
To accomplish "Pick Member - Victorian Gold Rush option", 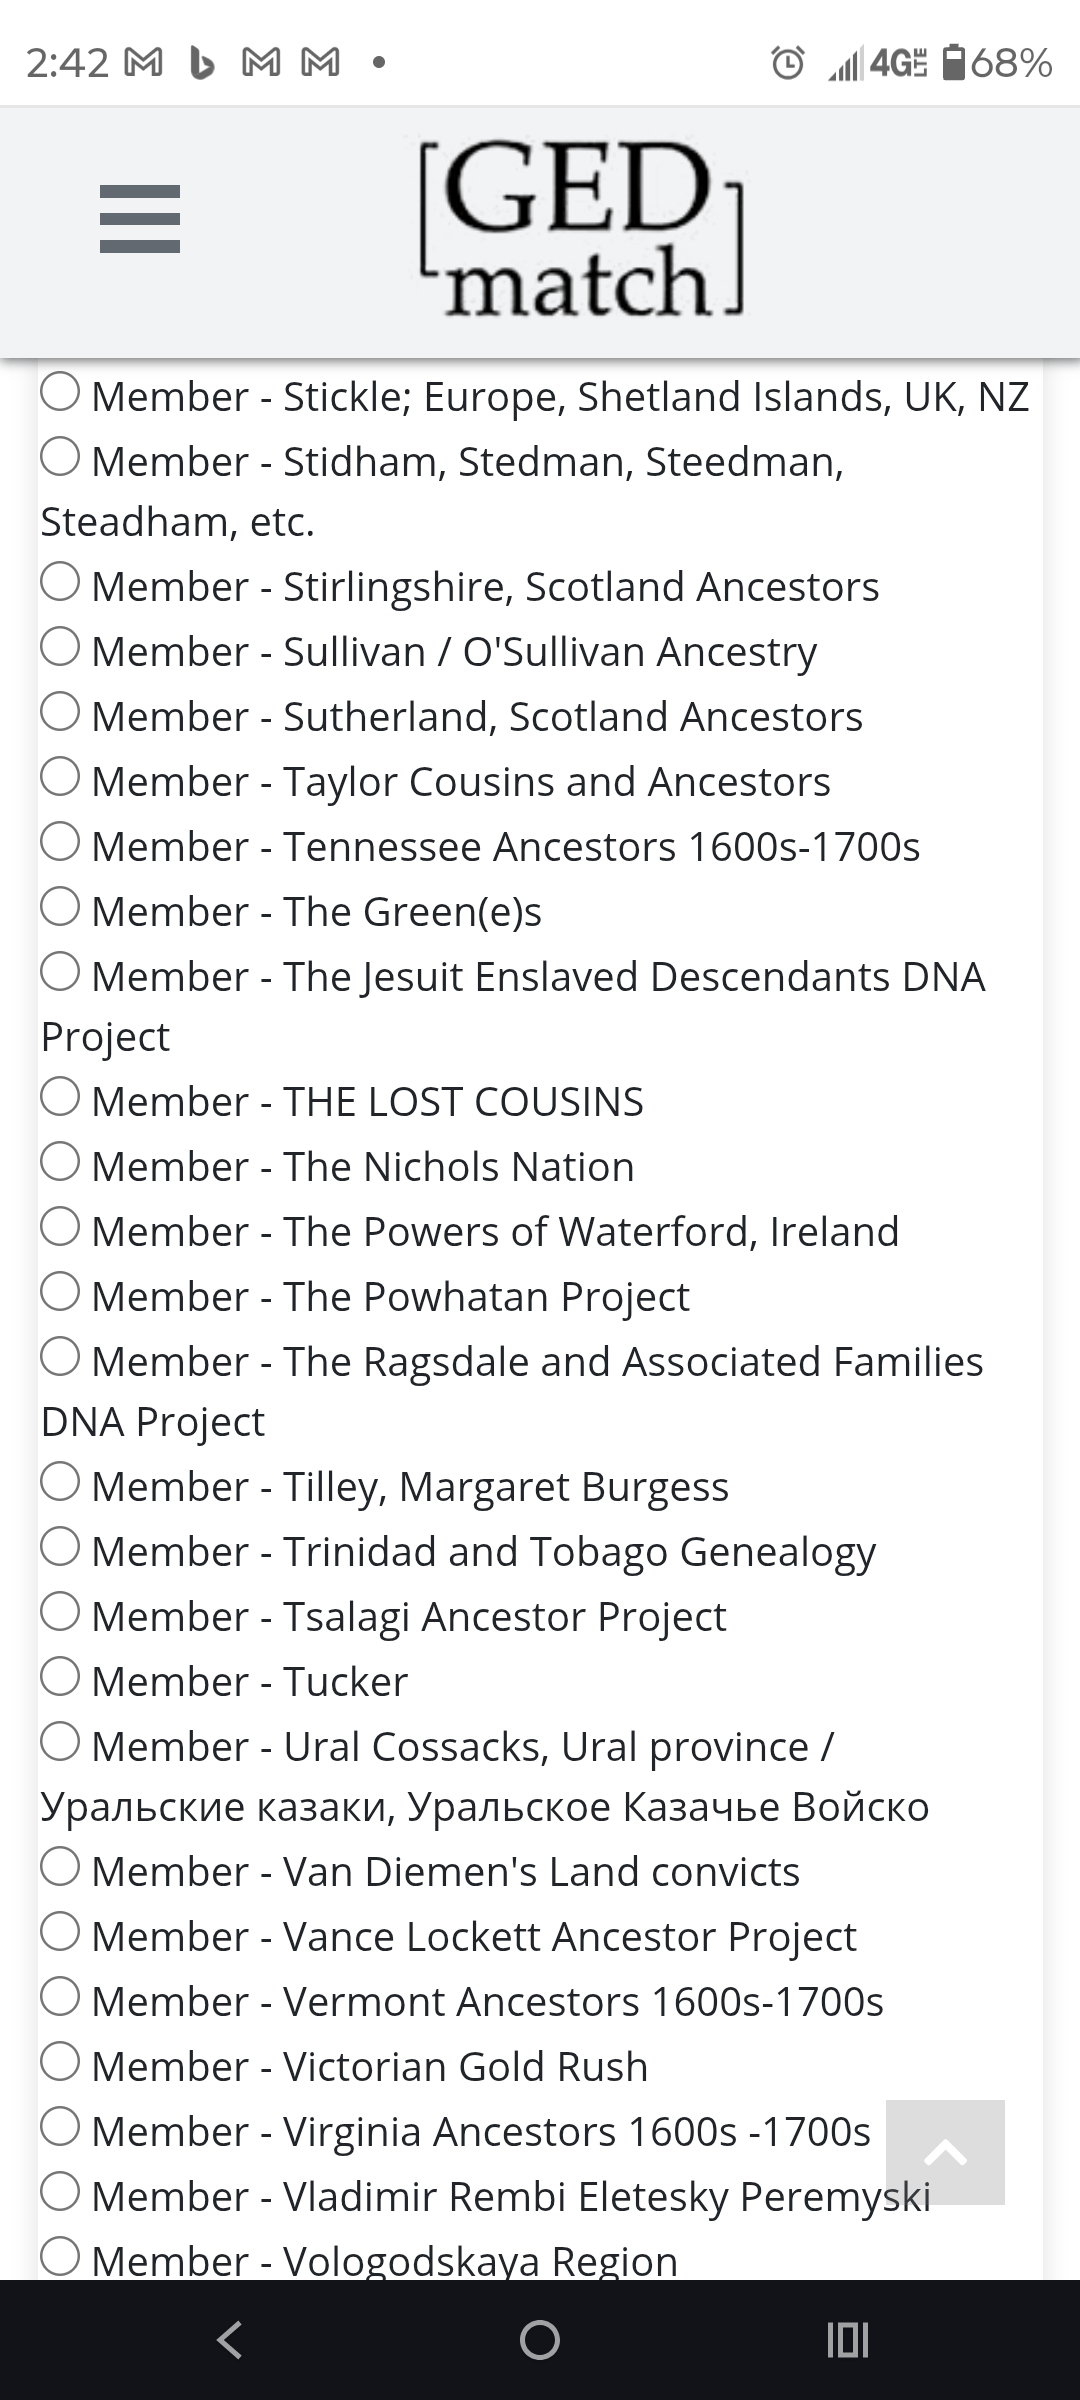I will click(59, 2065).
